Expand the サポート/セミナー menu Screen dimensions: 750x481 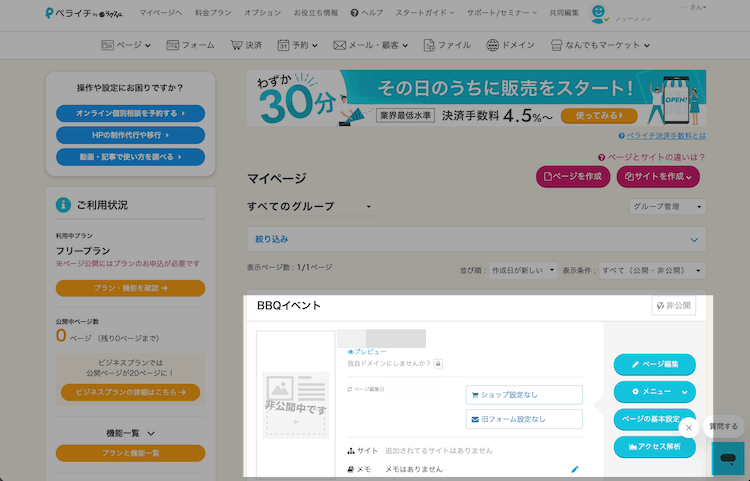click(x=502, y=13)
